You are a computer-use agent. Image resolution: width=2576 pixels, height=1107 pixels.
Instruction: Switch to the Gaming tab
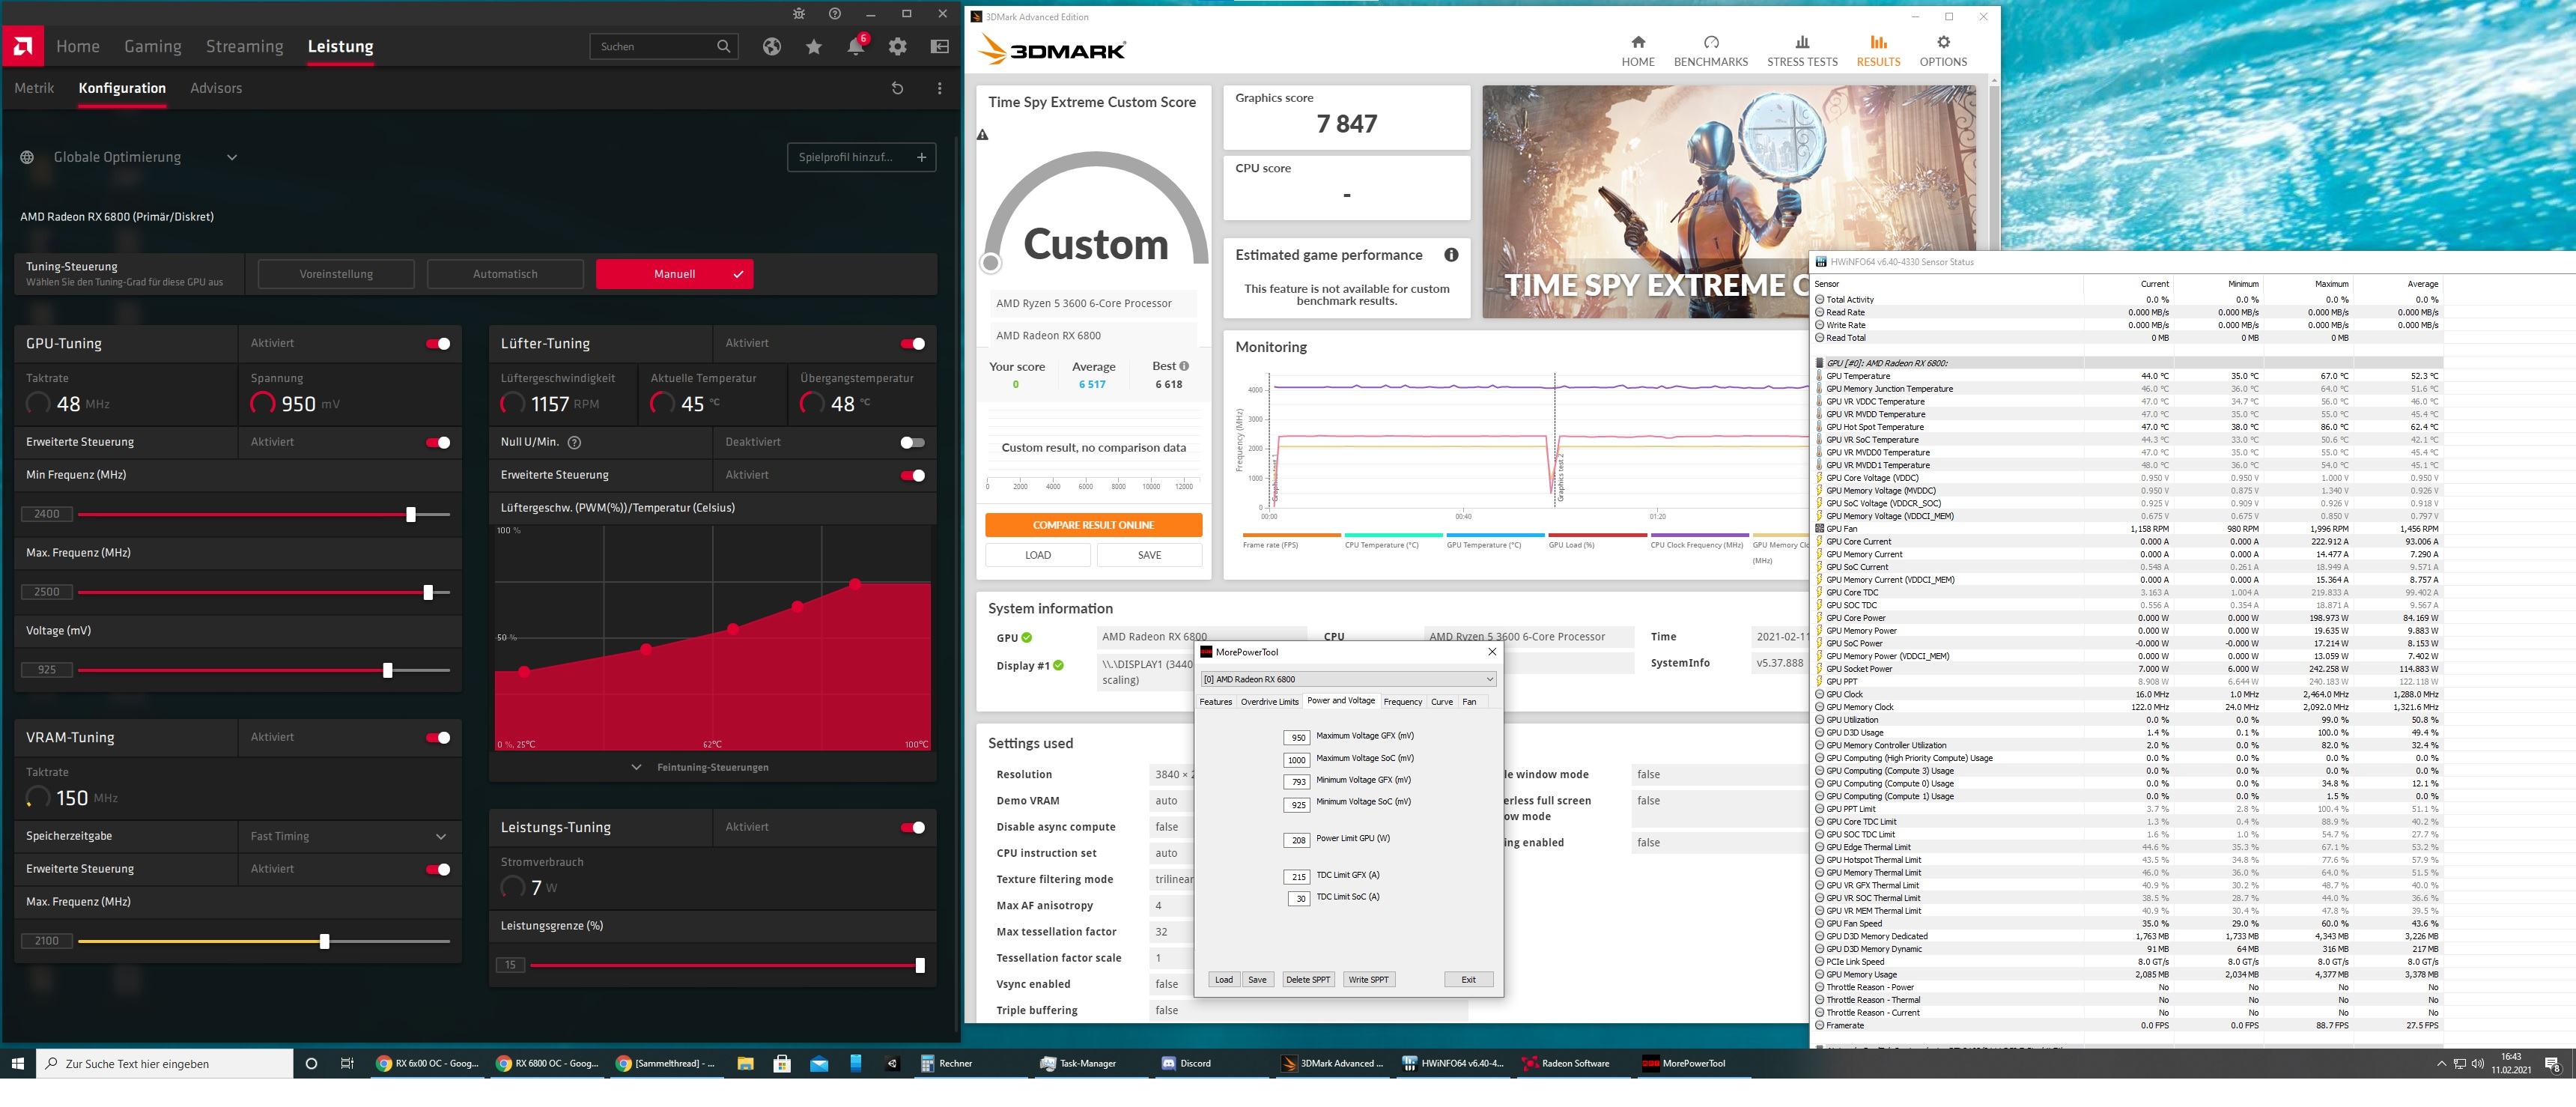coord(153,46)
